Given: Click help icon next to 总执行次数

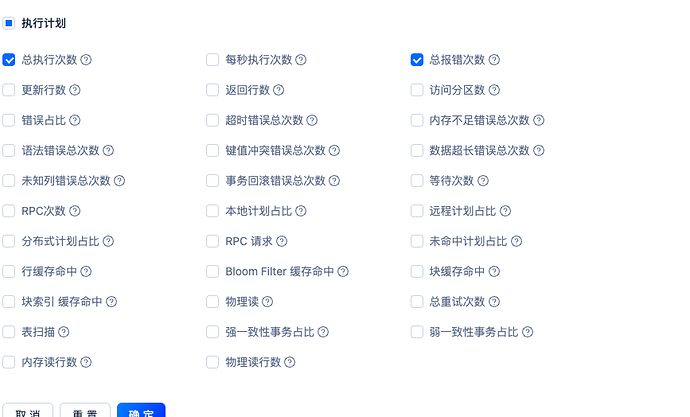Looking at the screenshot, I should [x=86, y=60].
